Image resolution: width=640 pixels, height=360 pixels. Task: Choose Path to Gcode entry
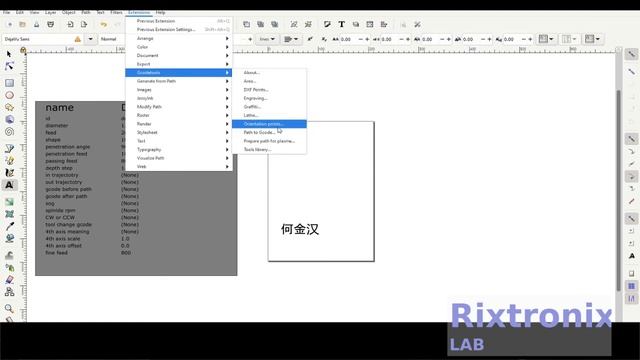(269, 132)
